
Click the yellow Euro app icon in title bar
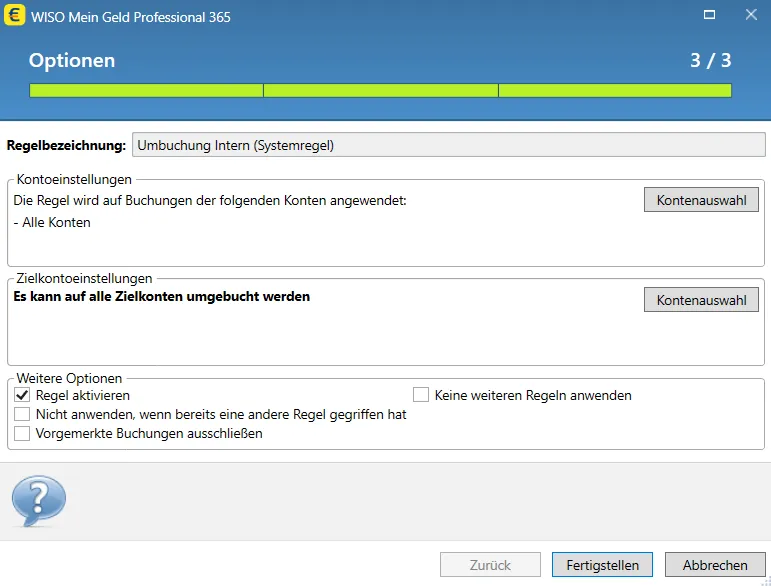14,15
